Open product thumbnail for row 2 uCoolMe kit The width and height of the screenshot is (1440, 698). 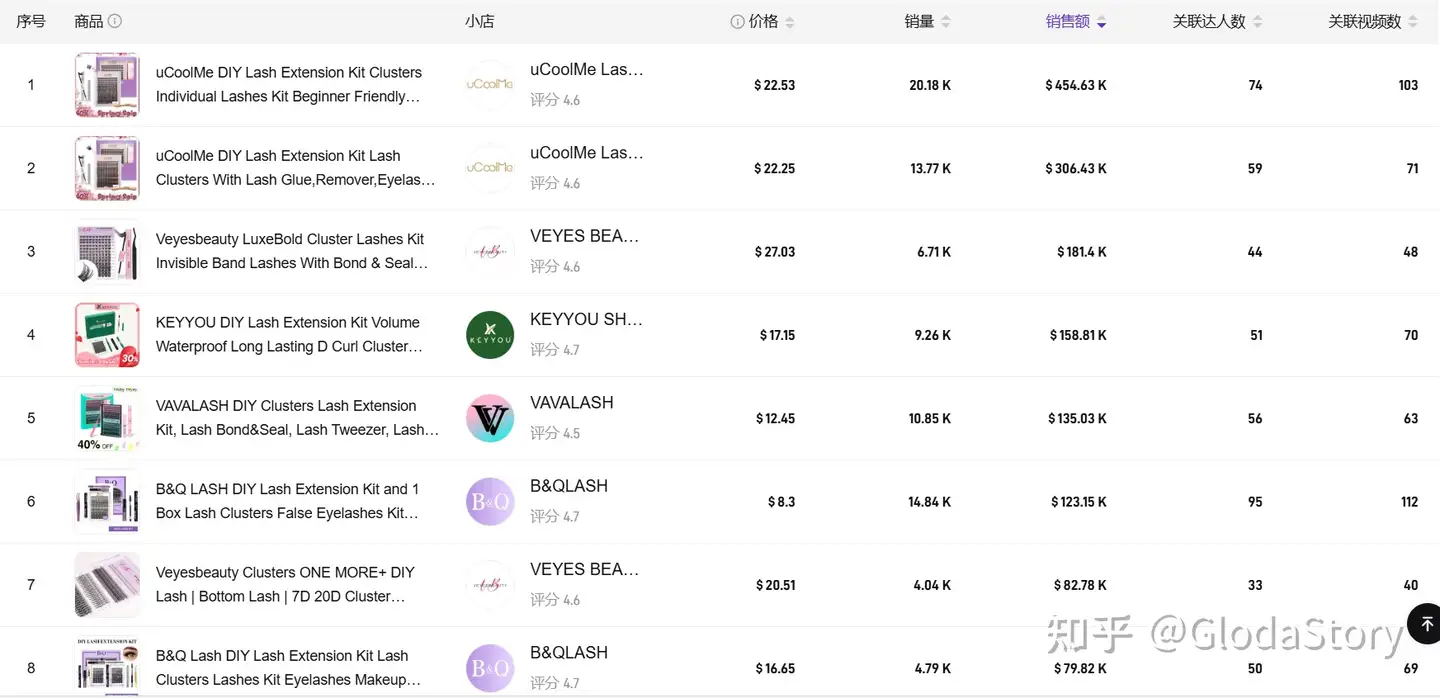tap(107, 168)
